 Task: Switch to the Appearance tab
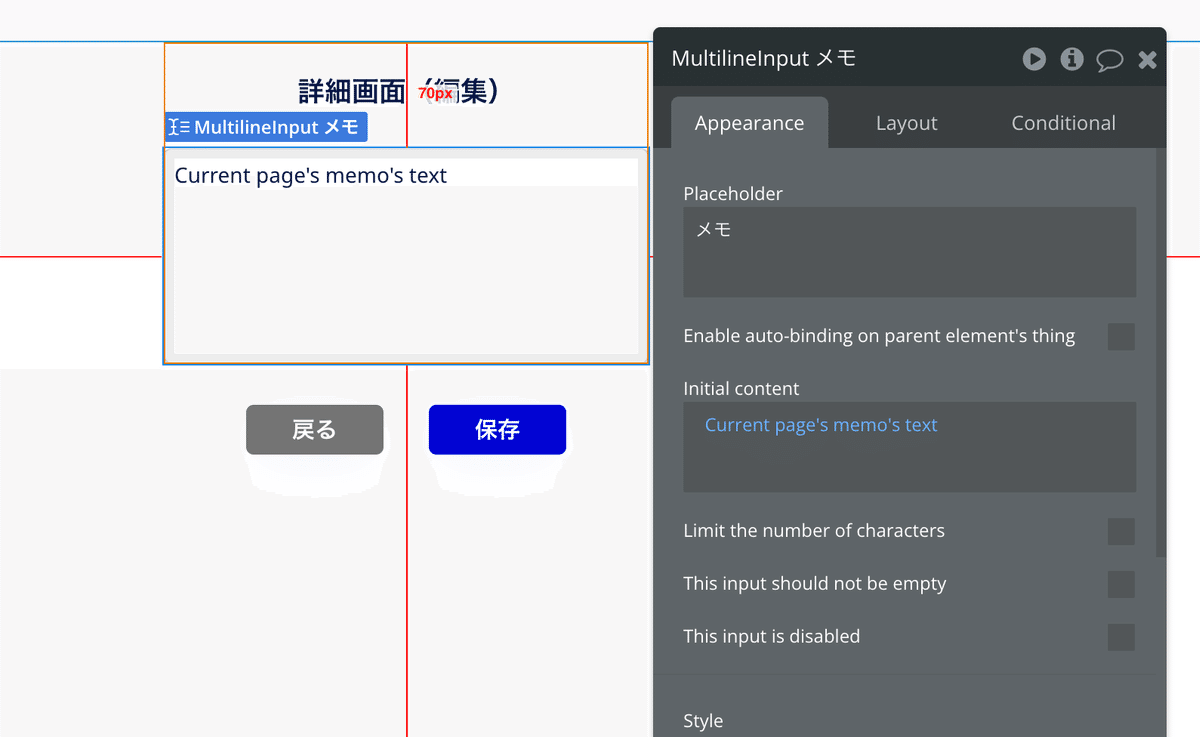tap(749, 123)
